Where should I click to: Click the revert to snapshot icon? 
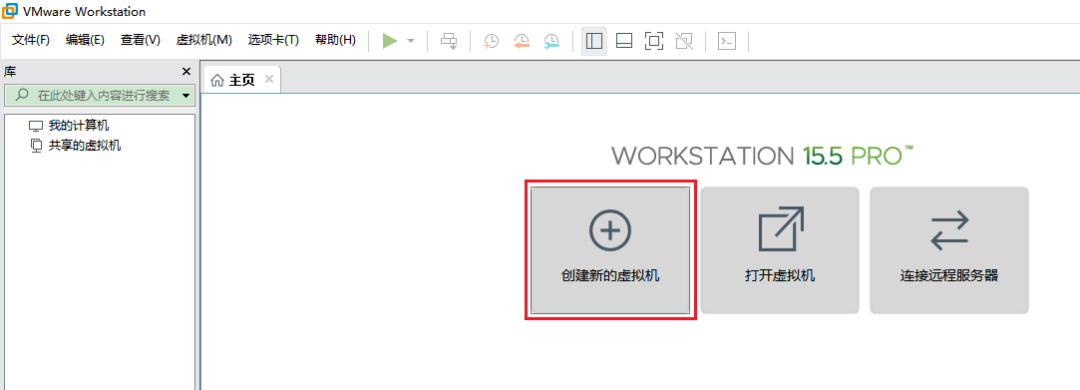click(521, 41)
